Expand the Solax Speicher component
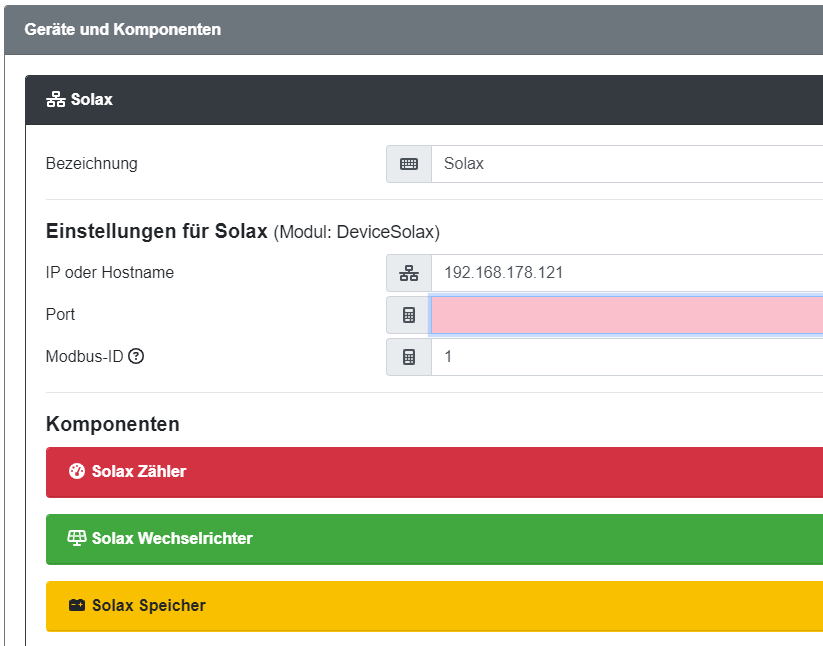The image size is (823, 646). click(x=434, y=606)
